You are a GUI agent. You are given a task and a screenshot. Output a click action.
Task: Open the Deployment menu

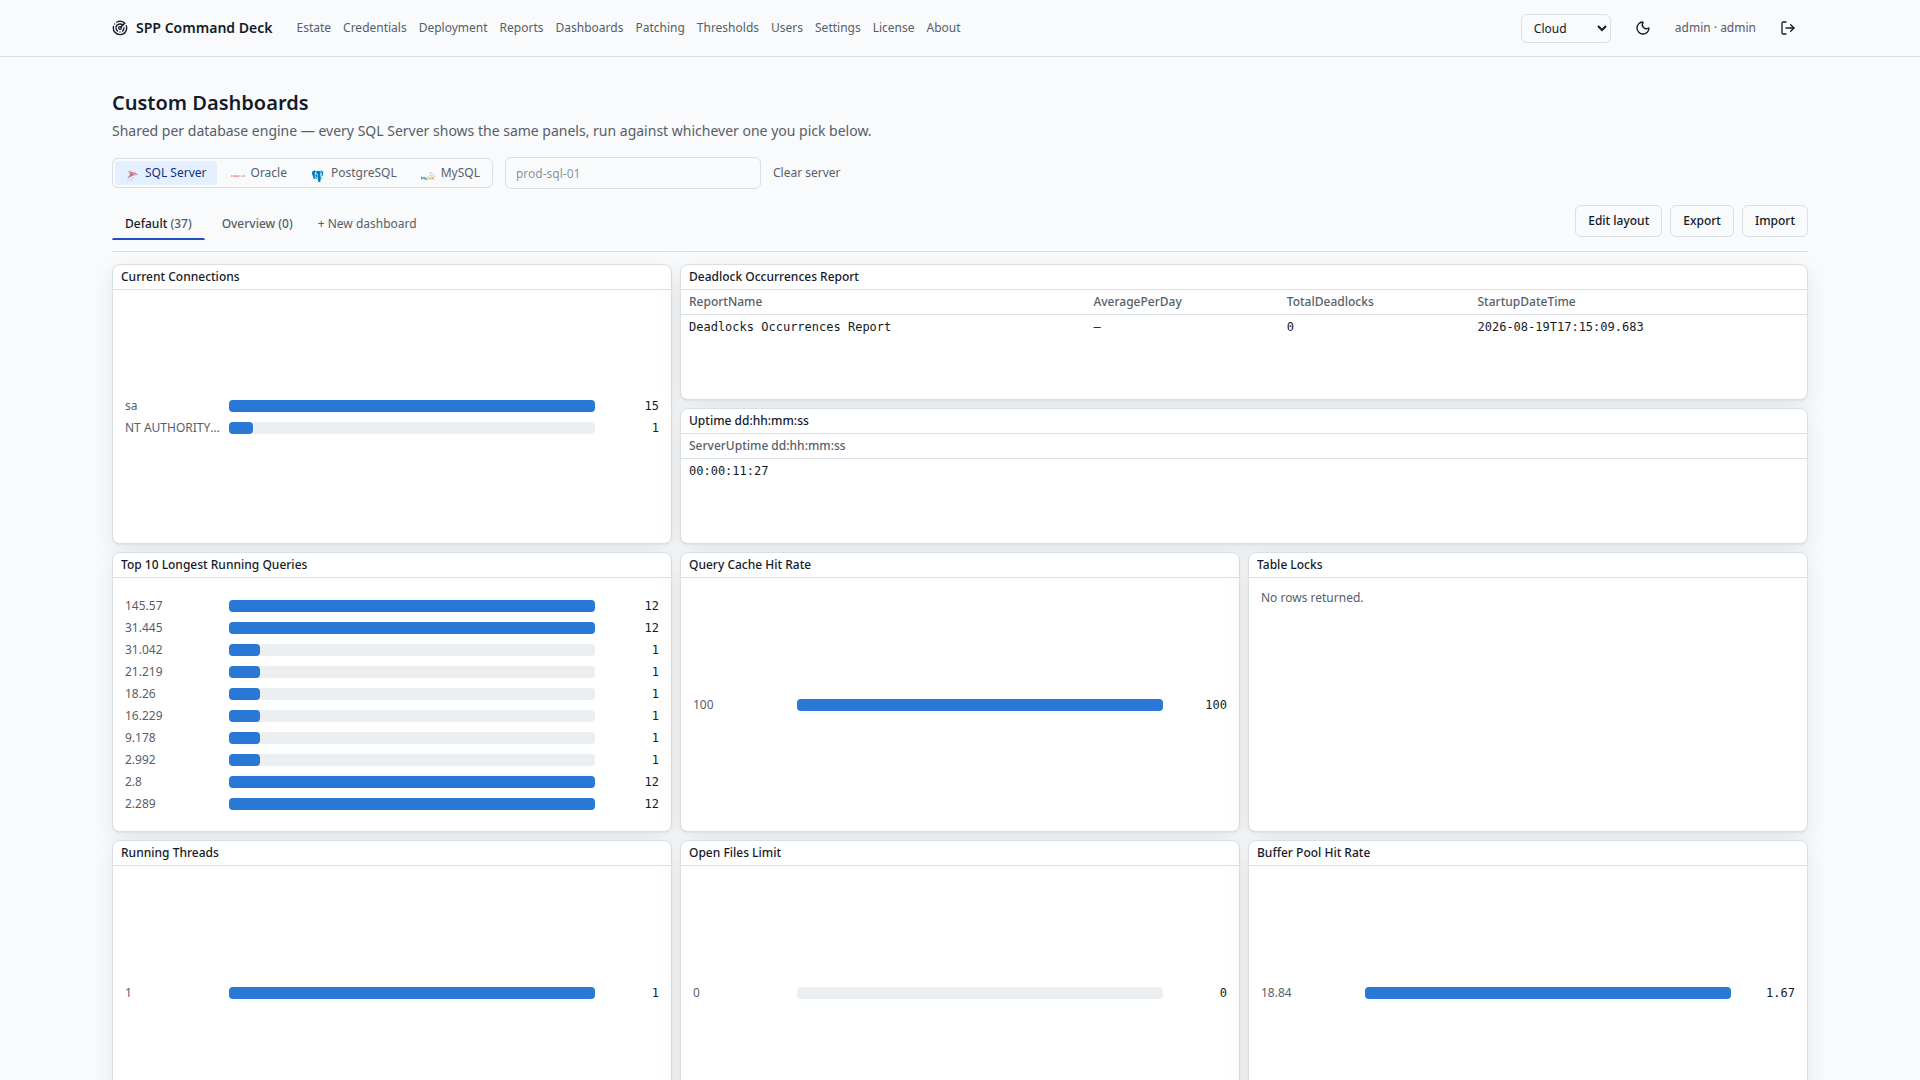pos(453,28)
